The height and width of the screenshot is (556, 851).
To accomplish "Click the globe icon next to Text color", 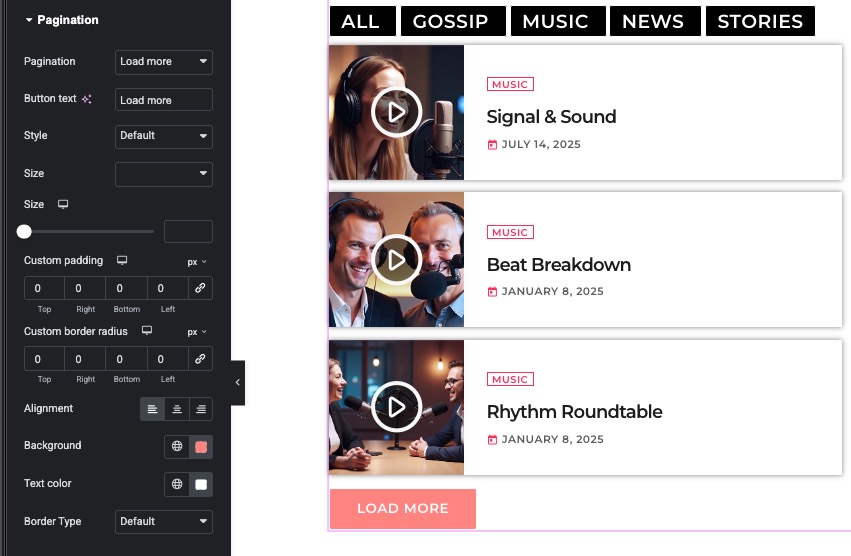I will (x=177, y=484).
